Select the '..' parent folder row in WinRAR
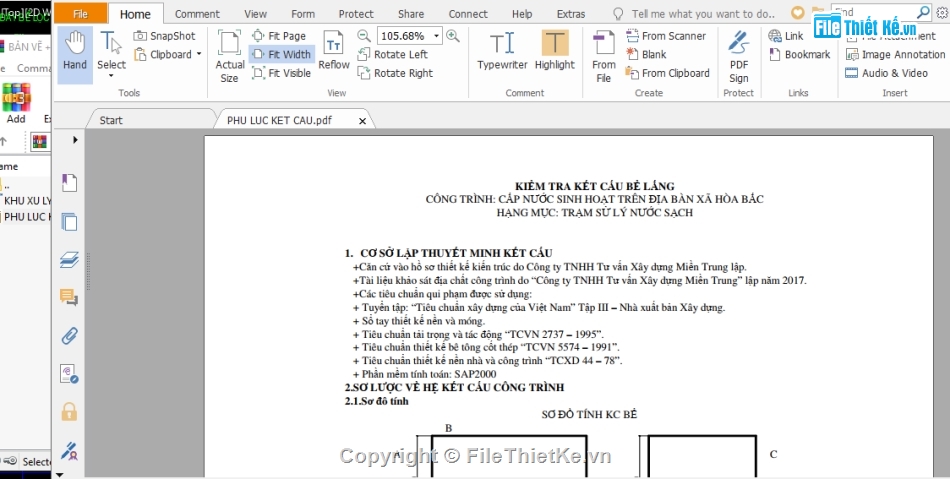 (x=25, y=186)
